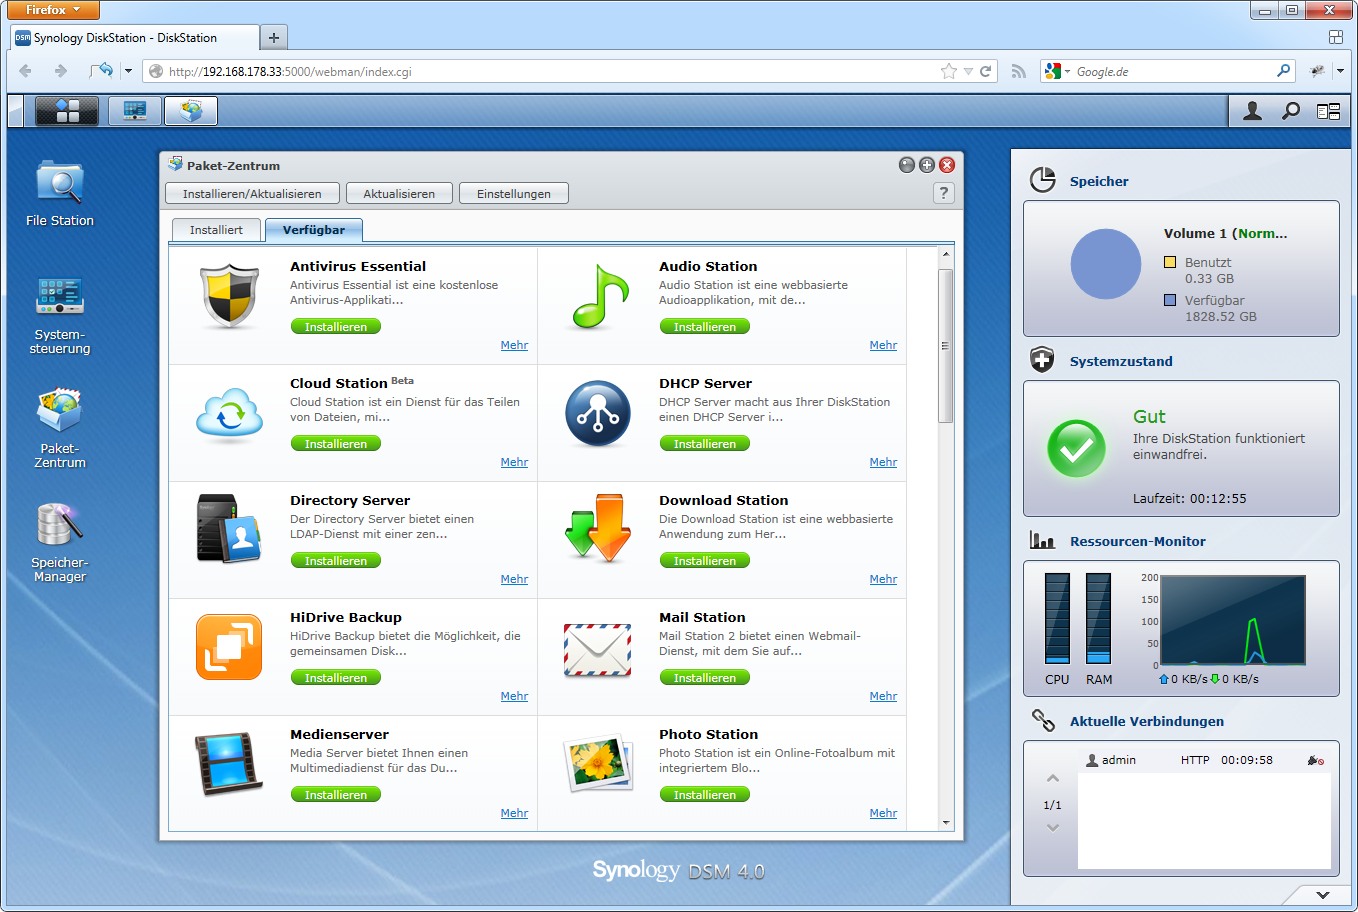The height and width of the screenshot is (912, 1358).
Task: Go to previous connections page arrow
Action: [x=1052, y=778]
